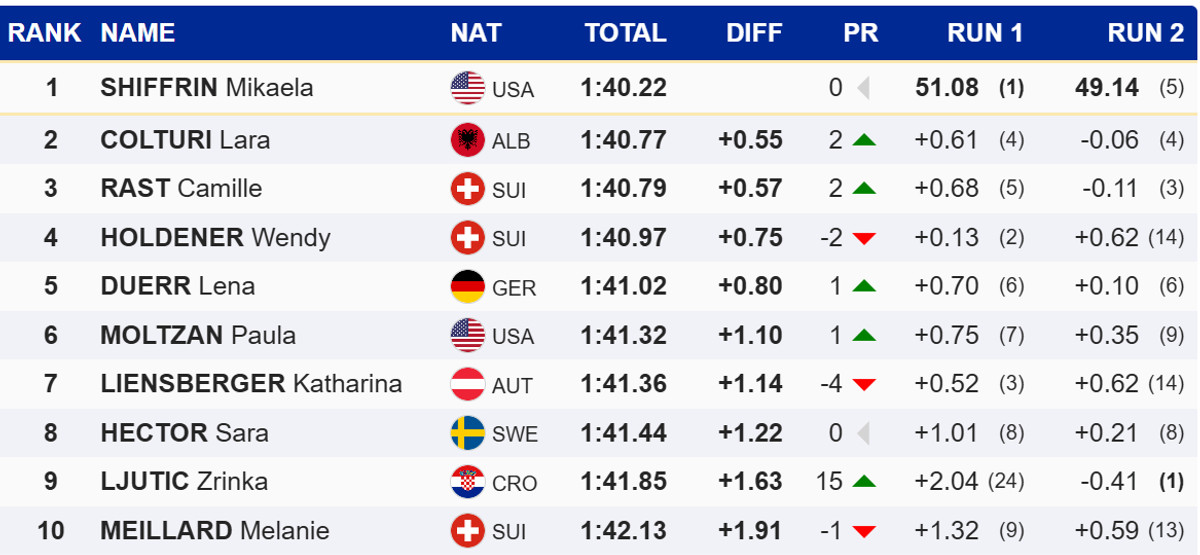This screenshot has height=555, width=1200.
Task: Click the USA flag beside Shiffrin
Action: [467, 88]
